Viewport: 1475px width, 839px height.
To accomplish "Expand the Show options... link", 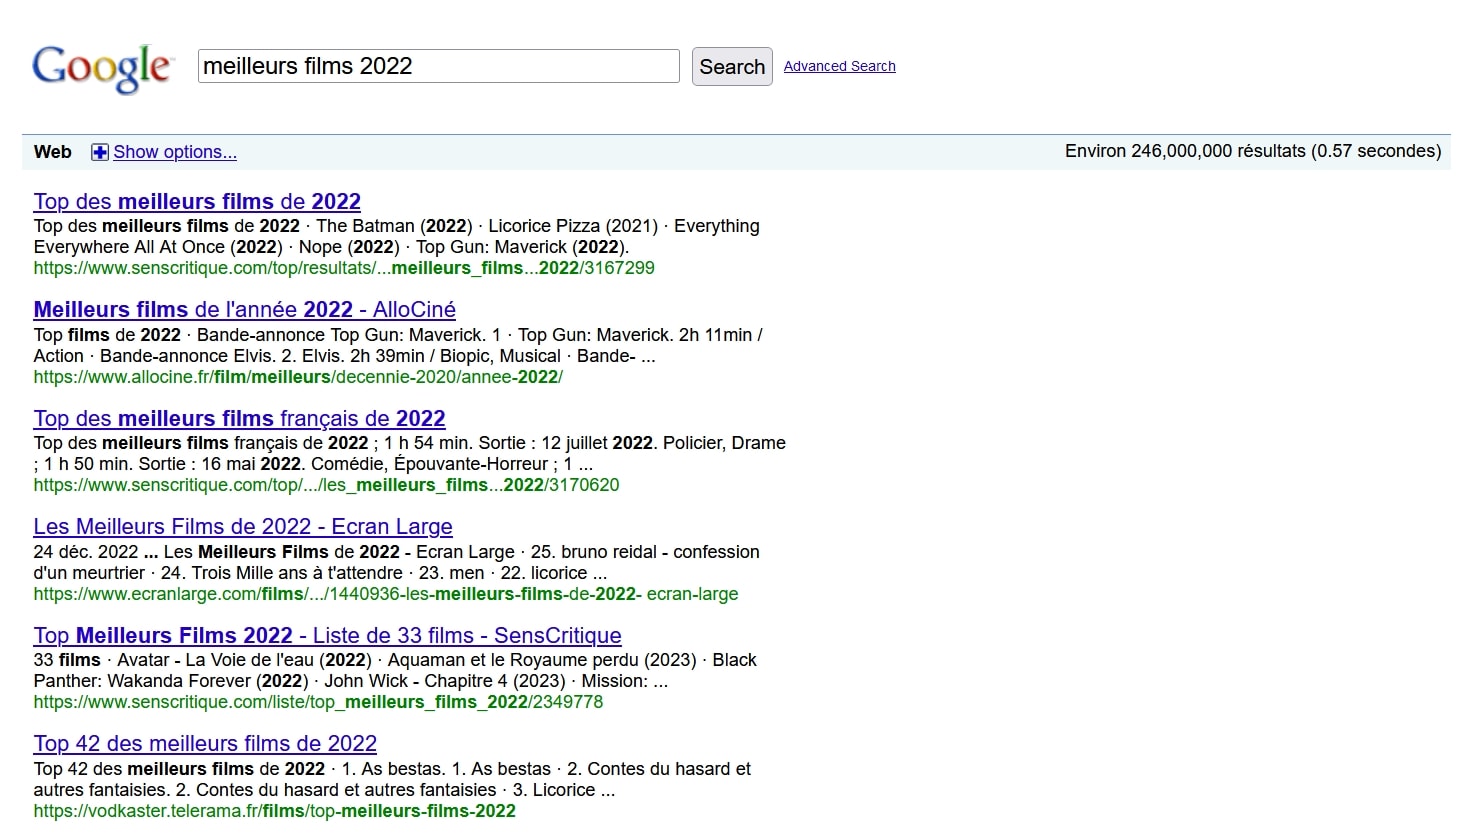I will (x=175, y=152).
